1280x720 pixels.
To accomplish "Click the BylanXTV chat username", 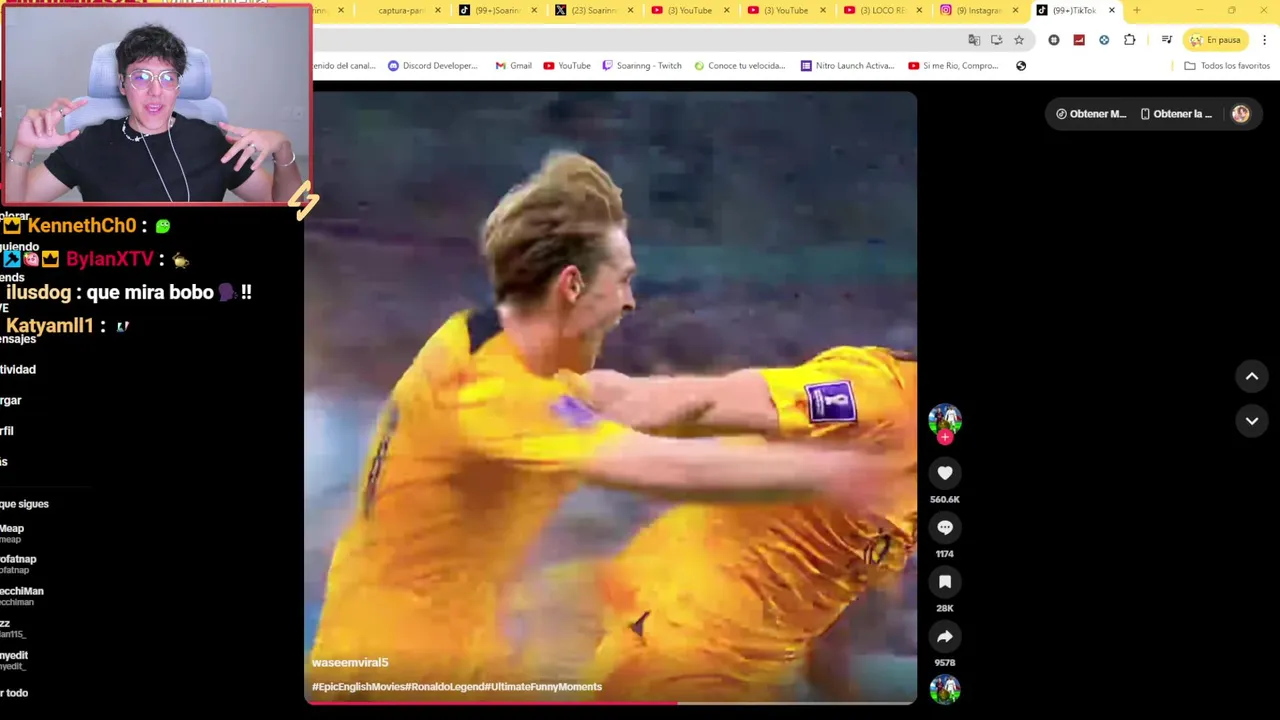I will pos(110,259).
